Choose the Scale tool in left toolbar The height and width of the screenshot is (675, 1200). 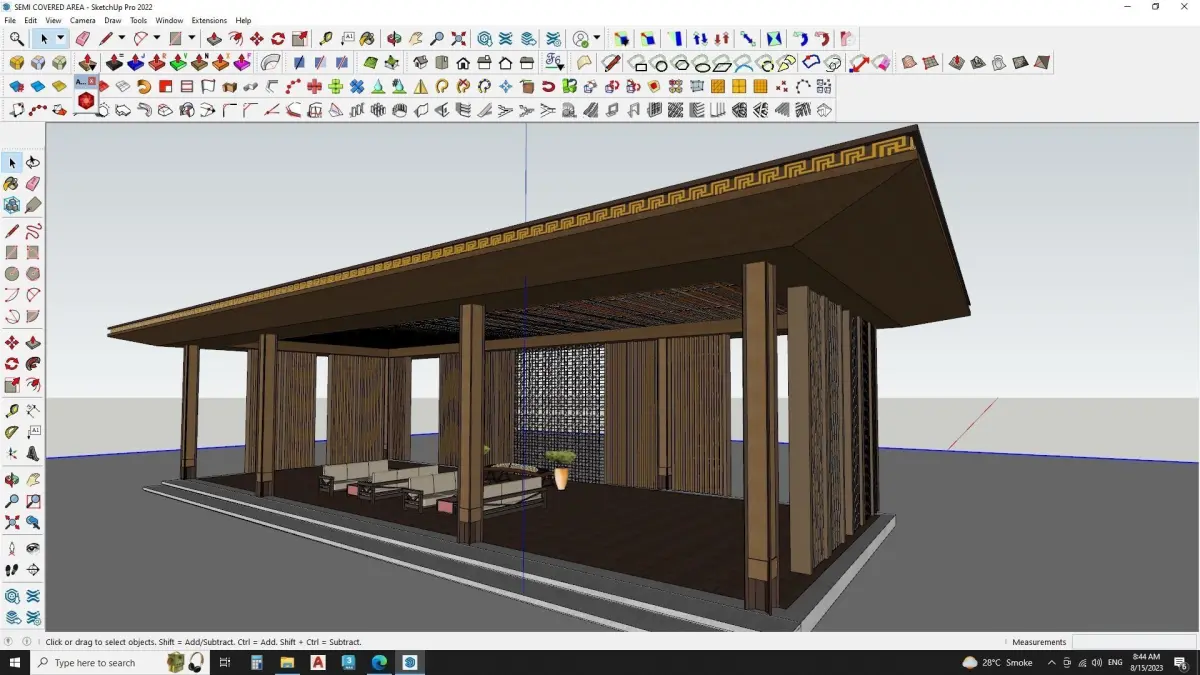click(x=12, y=385)
